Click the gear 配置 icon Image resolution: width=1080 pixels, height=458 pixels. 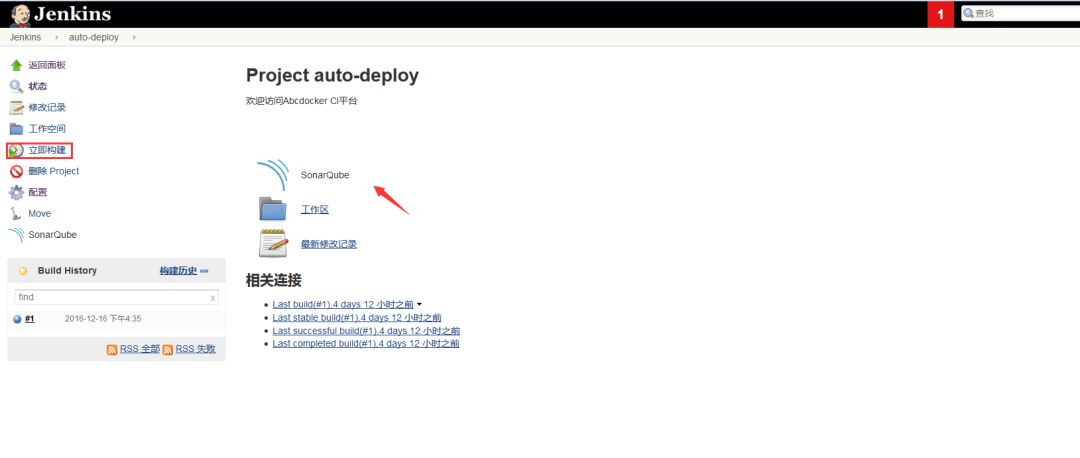click(x=17, y=192)
